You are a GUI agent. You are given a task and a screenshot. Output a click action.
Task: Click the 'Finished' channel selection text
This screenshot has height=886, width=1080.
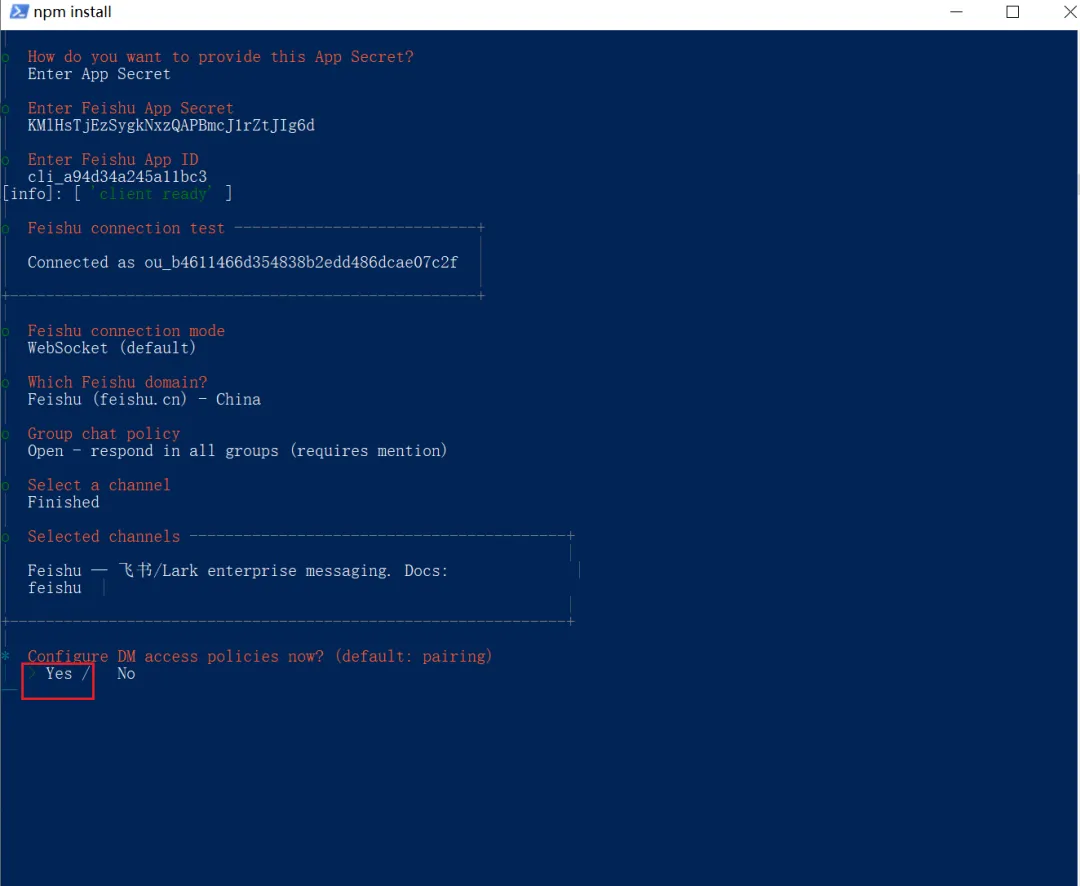[63, 502]
